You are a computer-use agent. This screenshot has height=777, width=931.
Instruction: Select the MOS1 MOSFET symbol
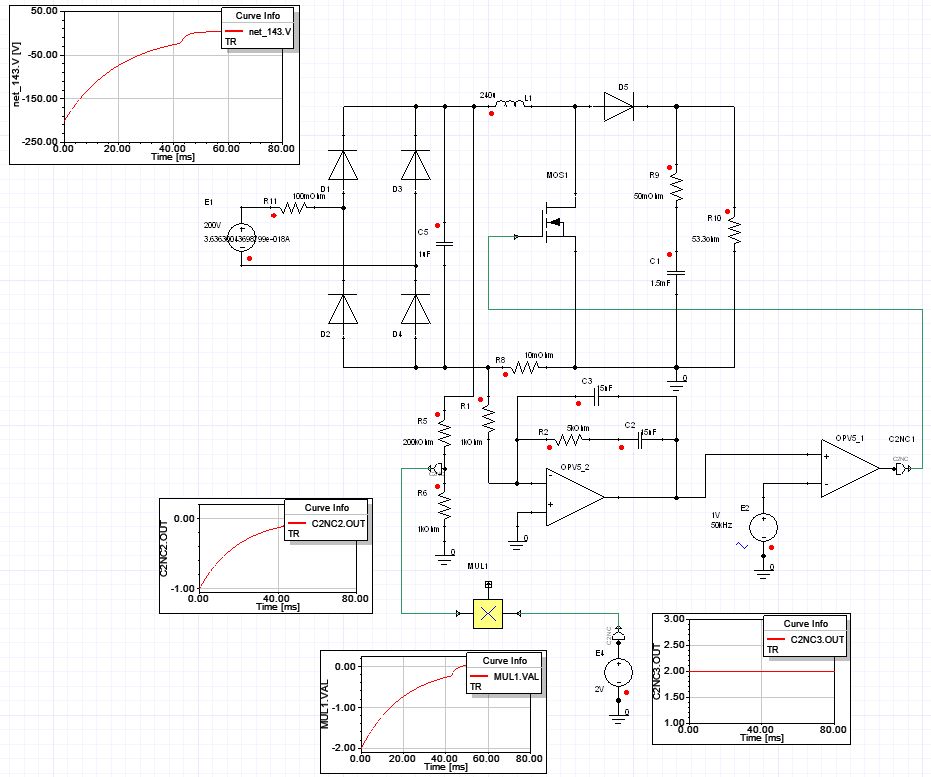click(x=555, y=223)
